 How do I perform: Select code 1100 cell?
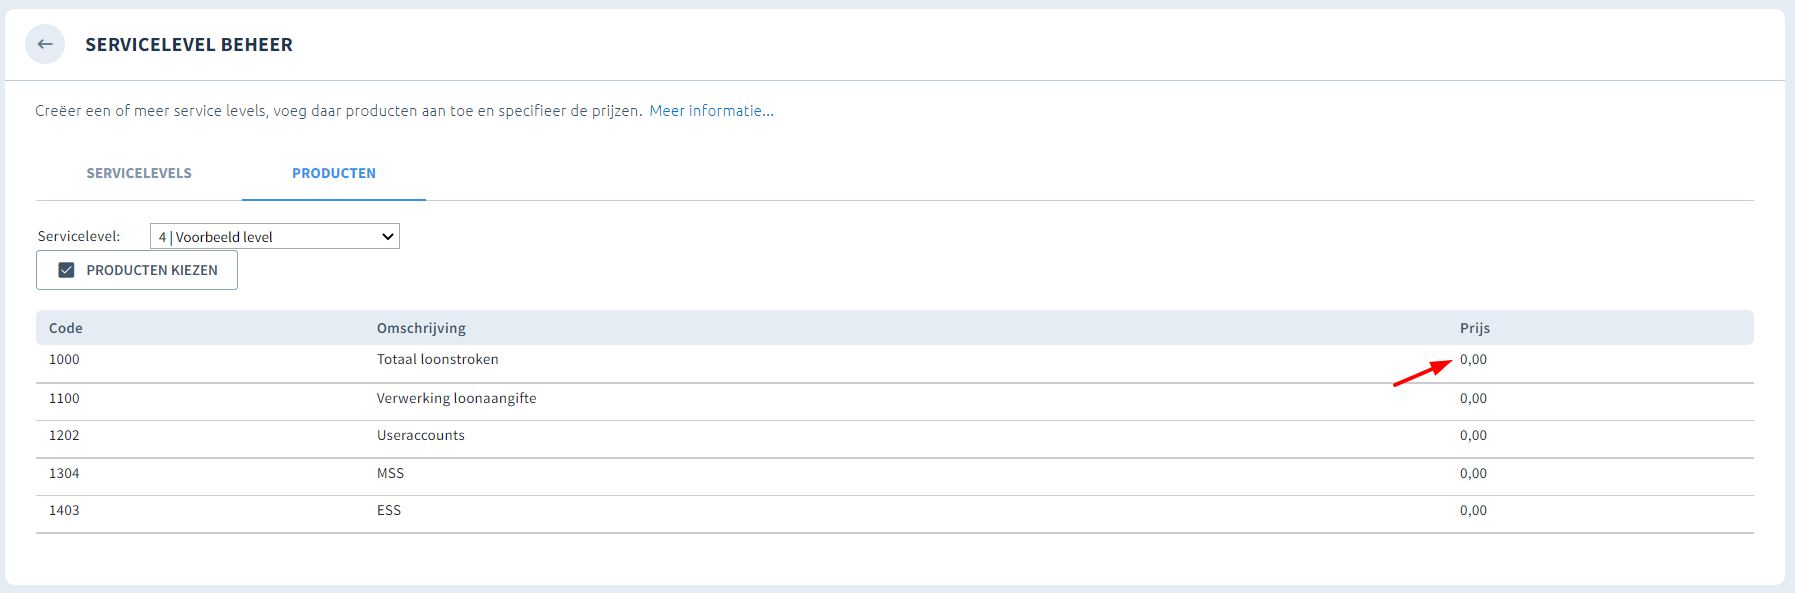click(x=64, y=398)
